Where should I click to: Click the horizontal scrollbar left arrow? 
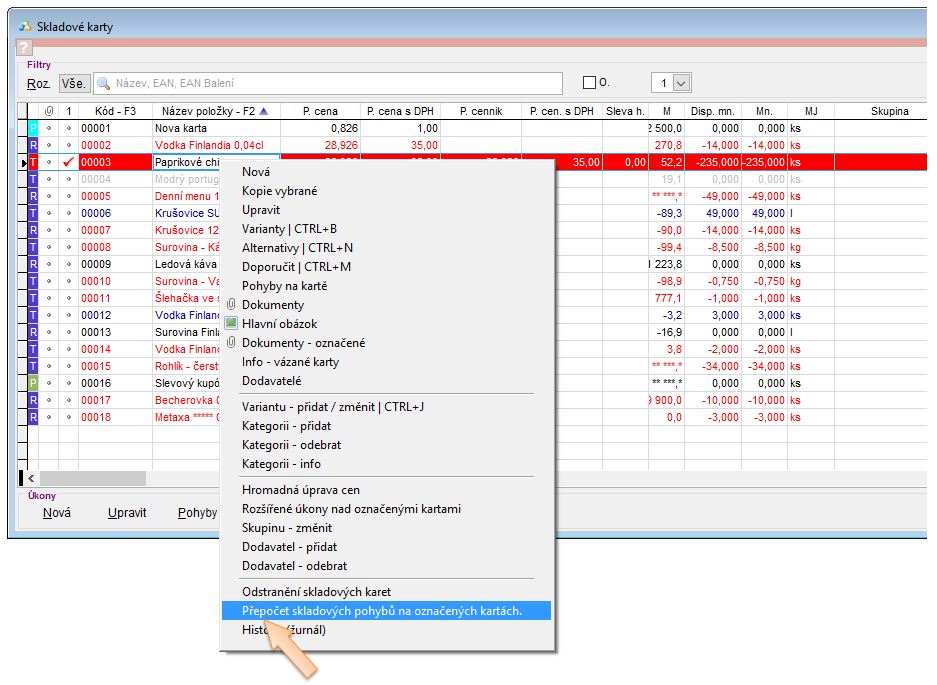click(x=31, y=479)
